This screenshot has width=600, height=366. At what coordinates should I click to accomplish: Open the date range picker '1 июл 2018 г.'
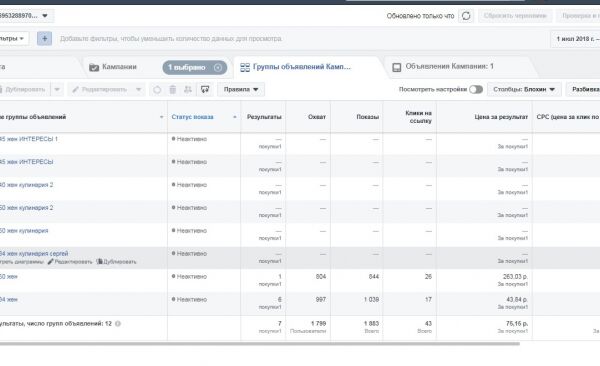[x=576, y=39]
